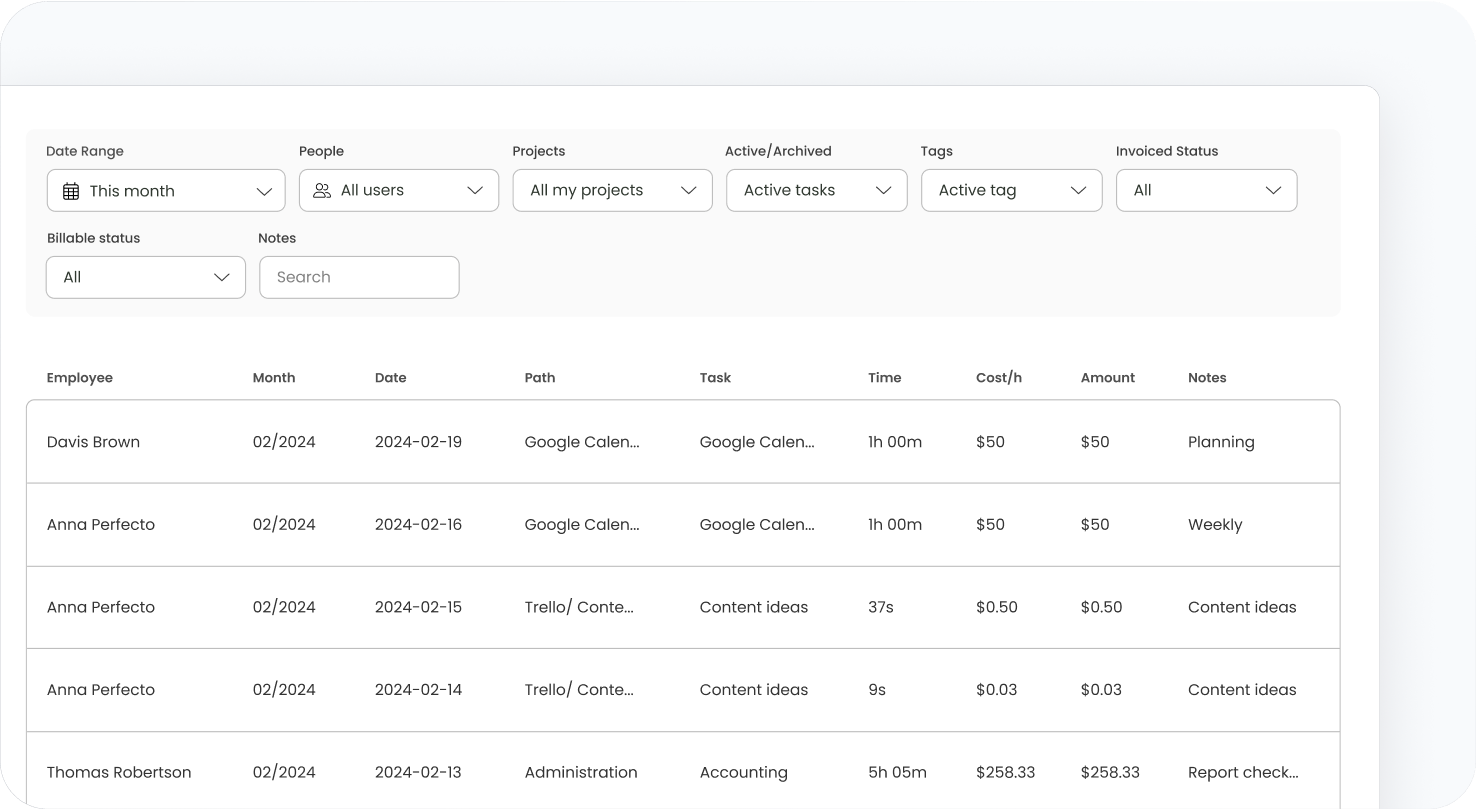Click the Cost/h column header
This screenshot has width=1476, height=809.
999,378
